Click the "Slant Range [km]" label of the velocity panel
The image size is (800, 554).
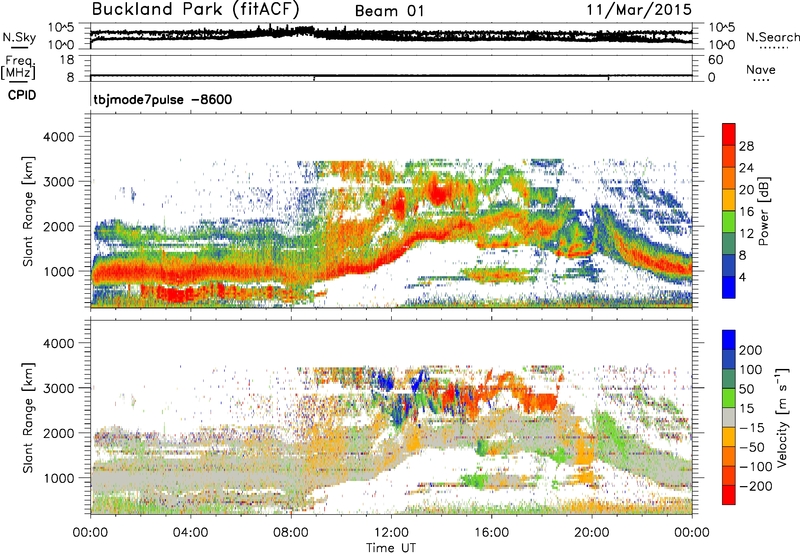click(x=28, y=417)
